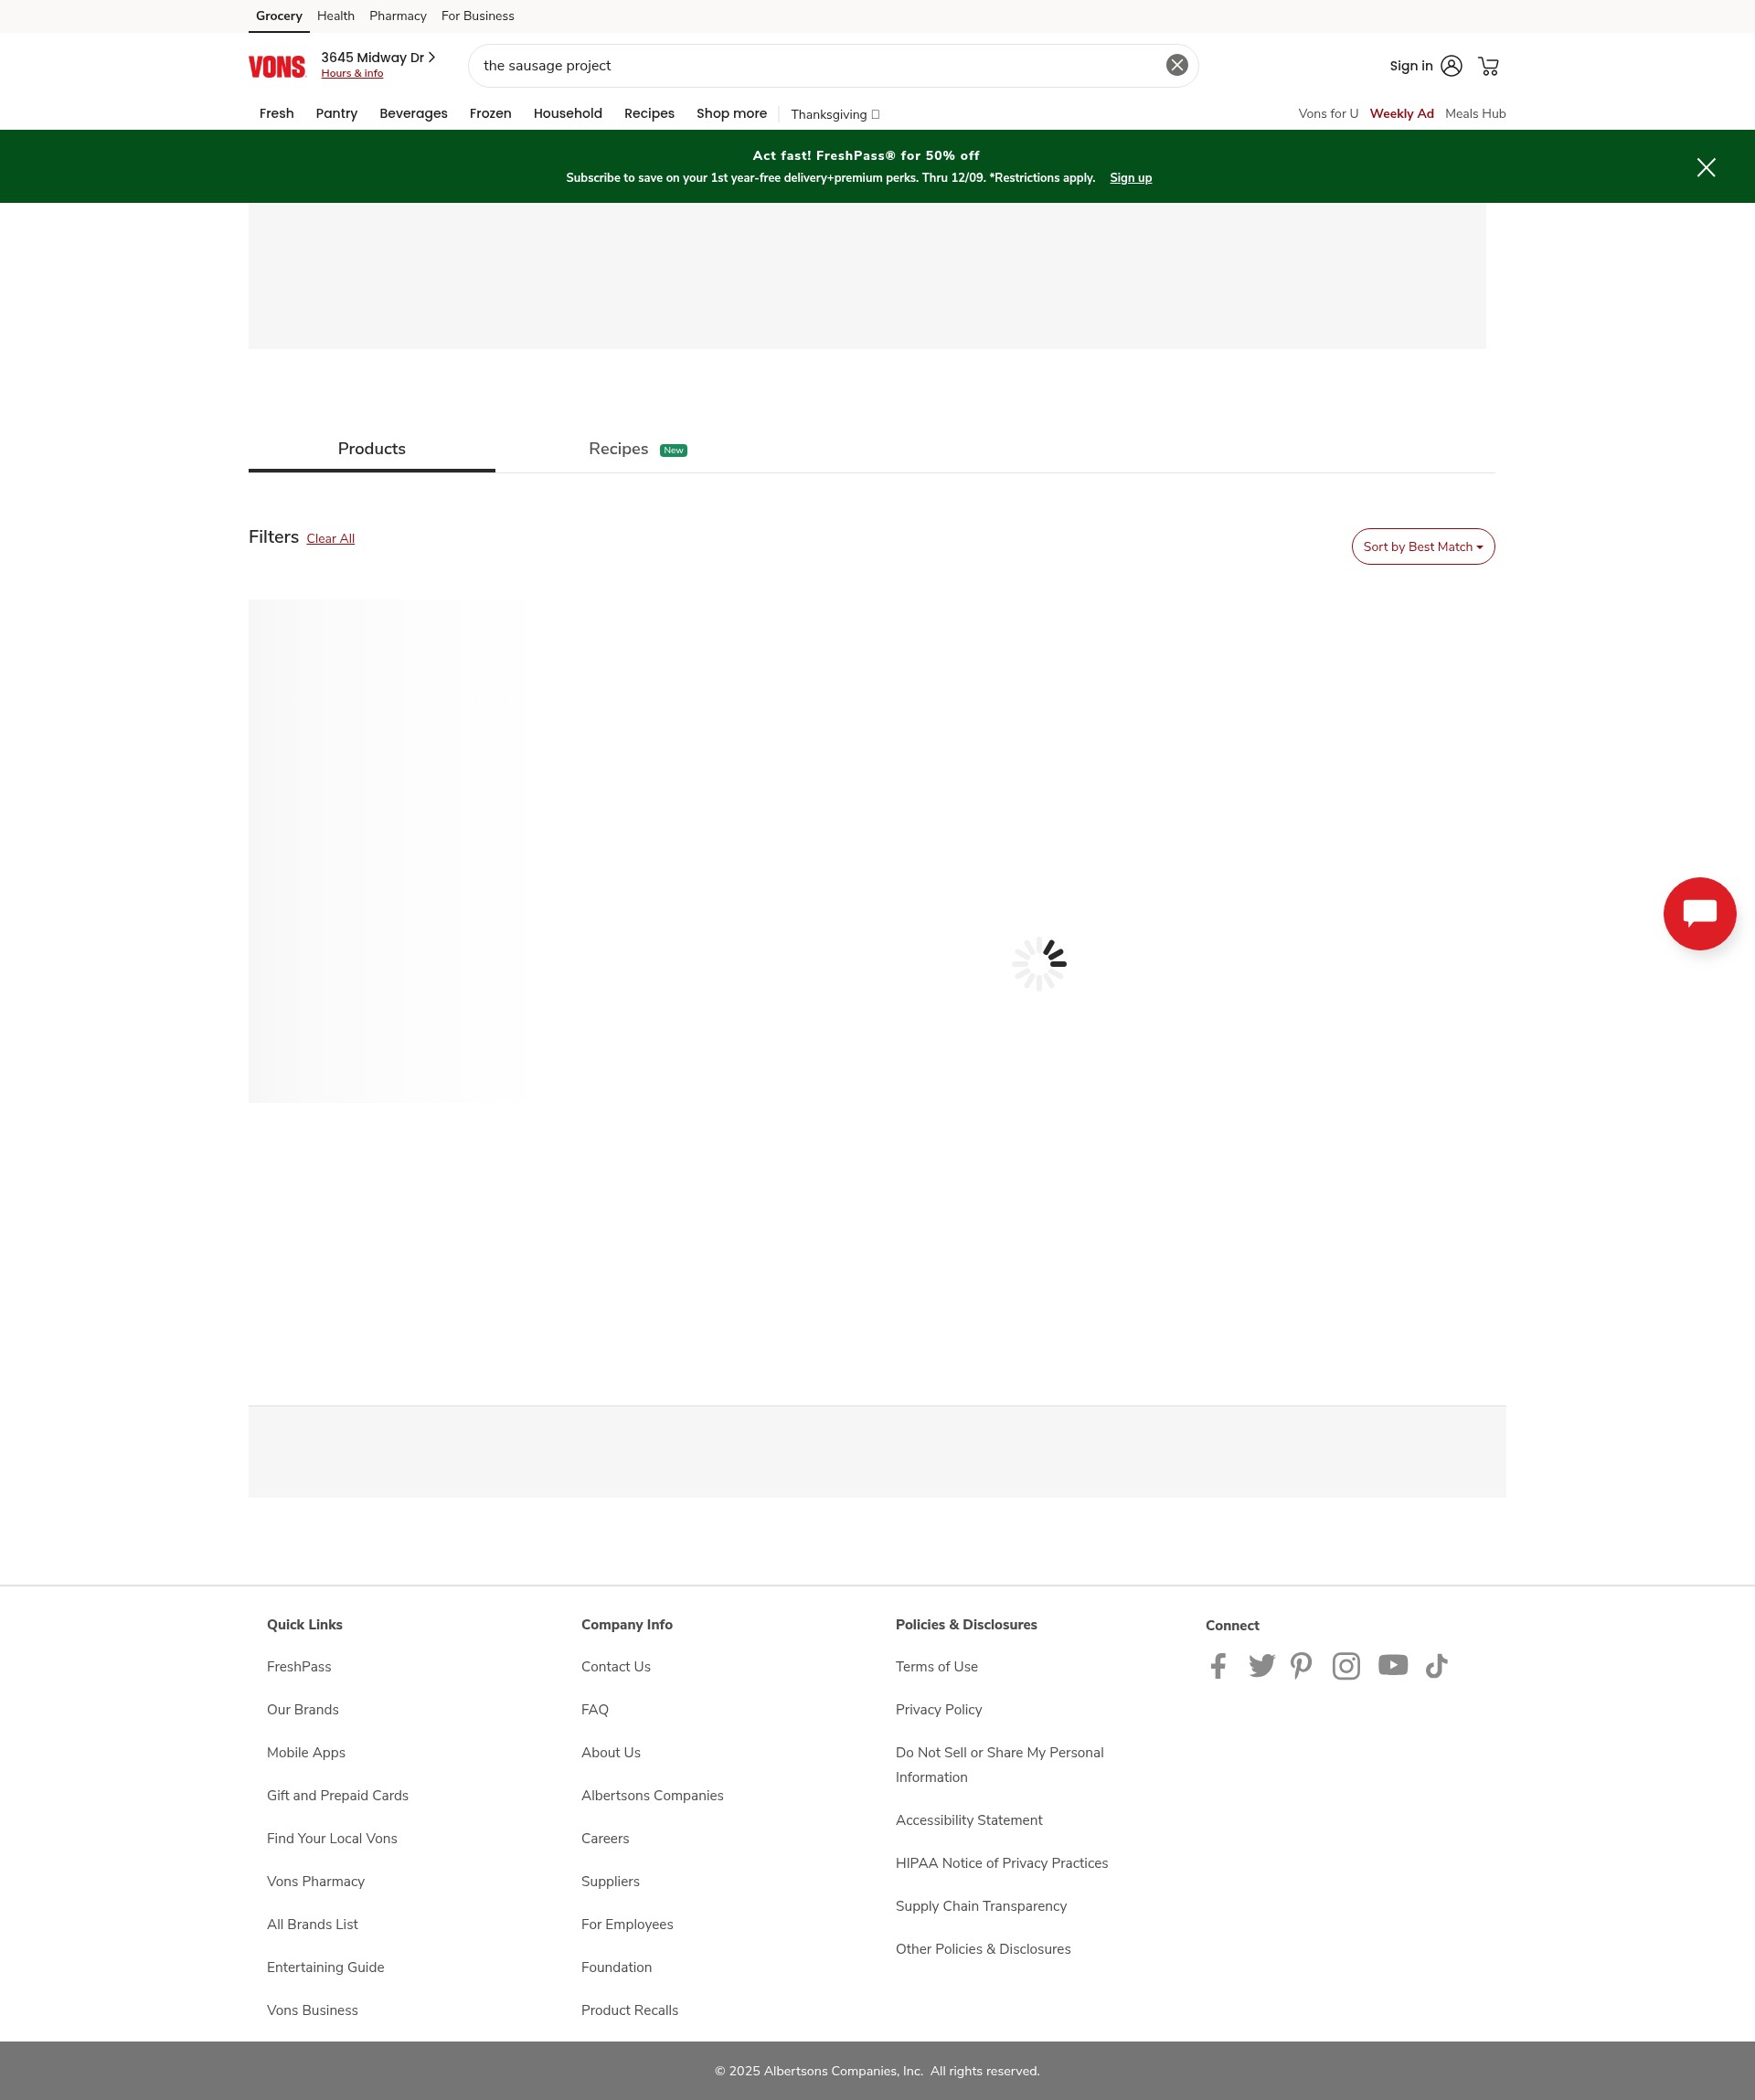Open Supply Chain Transparency link
The image size is (1755, 2100).
(x=981, y=1906)
